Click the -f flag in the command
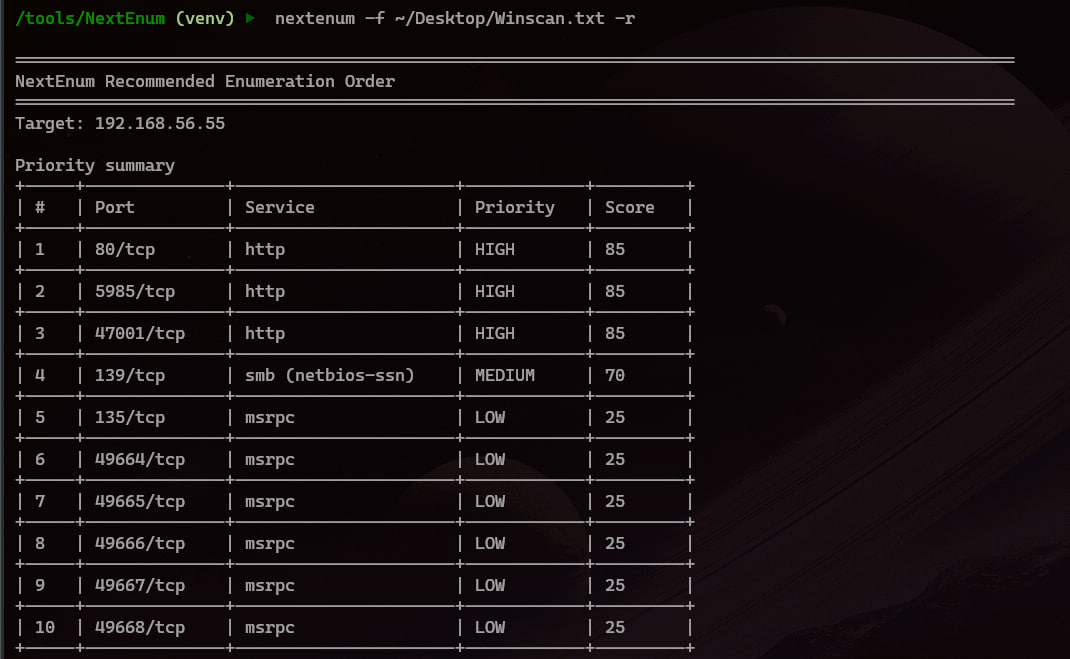Screen dimensions: 1070x659 coord(375,18)
